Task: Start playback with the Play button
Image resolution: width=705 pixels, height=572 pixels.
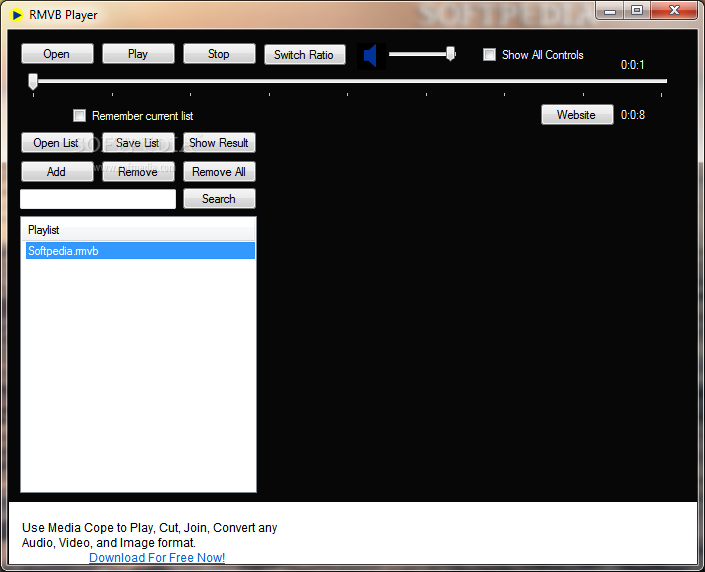Action: coord(138,54)
